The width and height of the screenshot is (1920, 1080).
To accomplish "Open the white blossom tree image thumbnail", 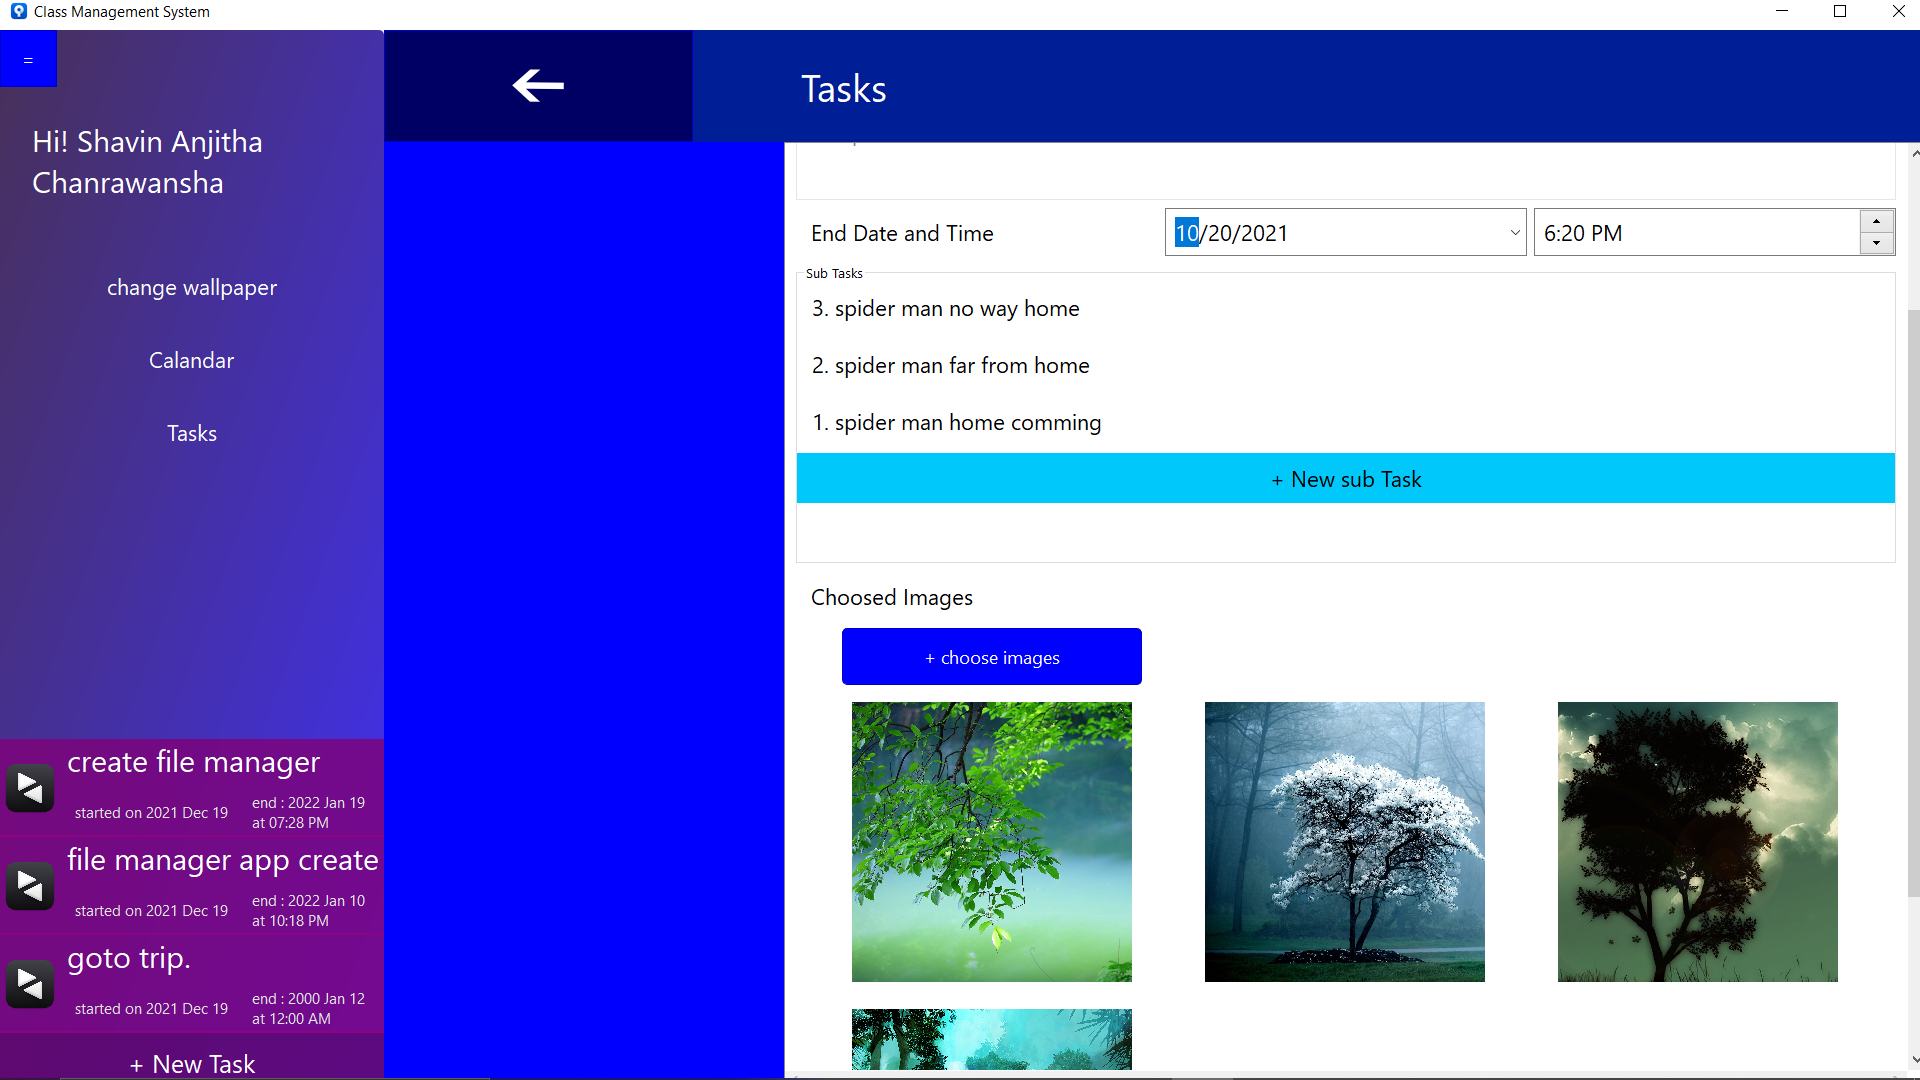I will tap(1344, 841).
